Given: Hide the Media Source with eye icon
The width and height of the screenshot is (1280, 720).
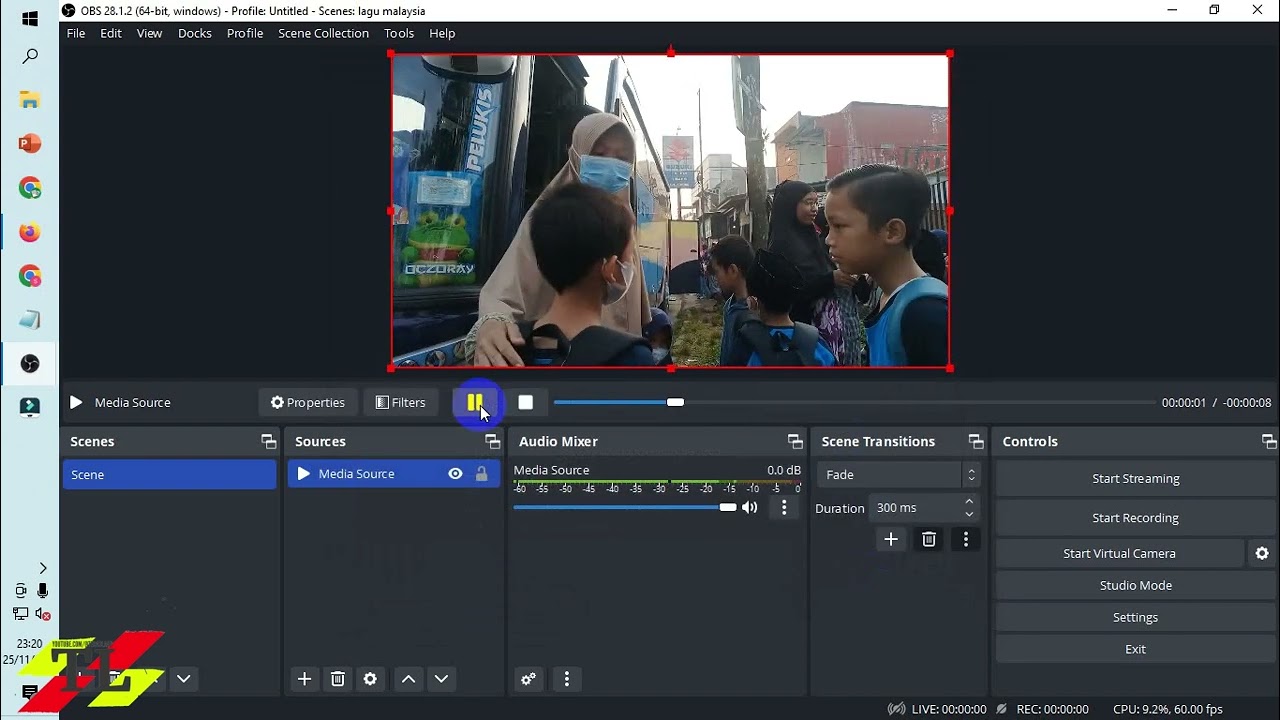Looking at the screenshot, I should pyautogui.click(x=455, y=474).
